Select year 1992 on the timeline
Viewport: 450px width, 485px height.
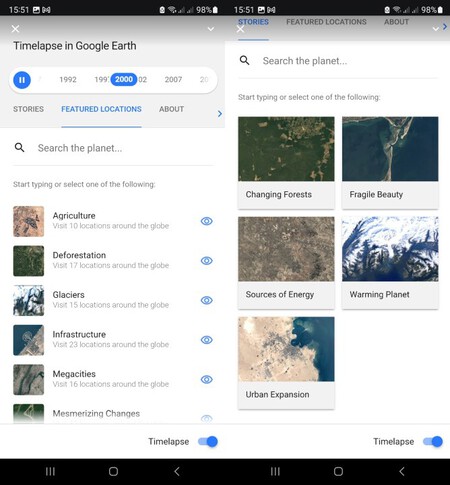pyautogui.click(x=68, y=80)
